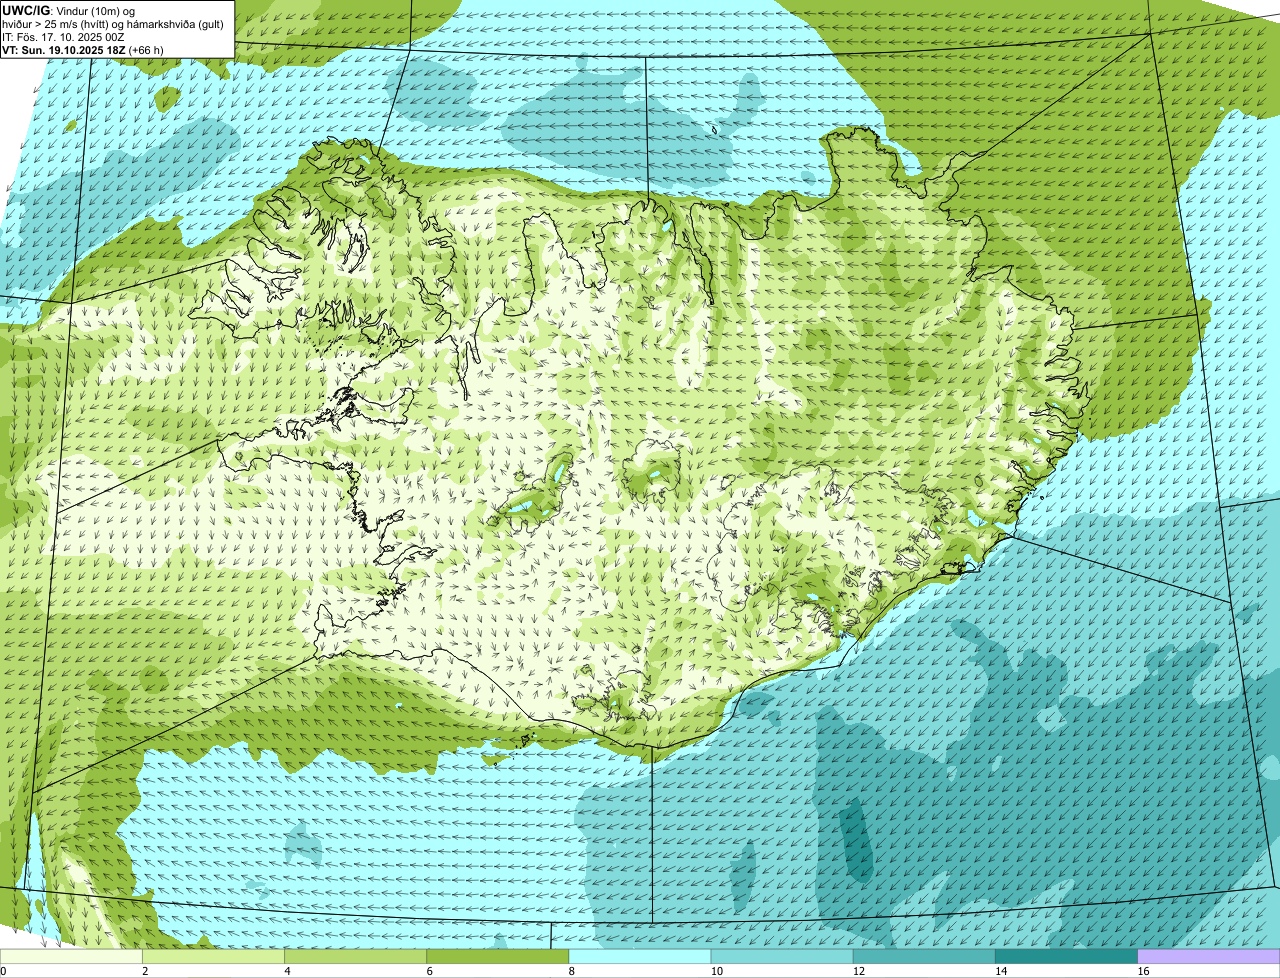Viewport: 1280px width, 978px height.
Task: Pick the medium green 4–6 legend swatch
Action: click(x=355, y=956)
